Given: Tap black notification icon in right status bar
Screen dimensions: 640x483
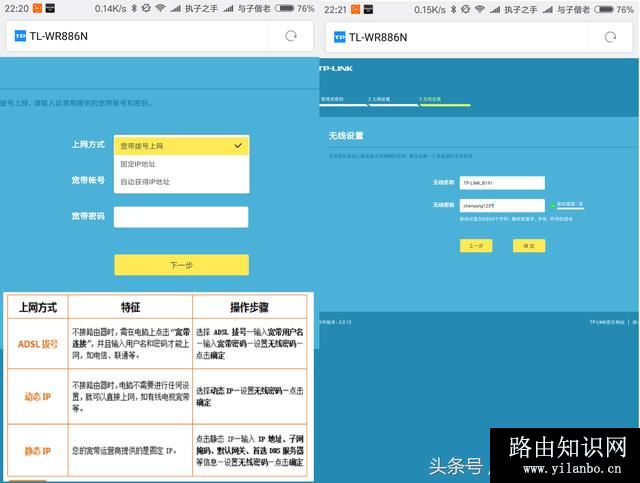Looking at the screenshot, I should pos(369,9).
